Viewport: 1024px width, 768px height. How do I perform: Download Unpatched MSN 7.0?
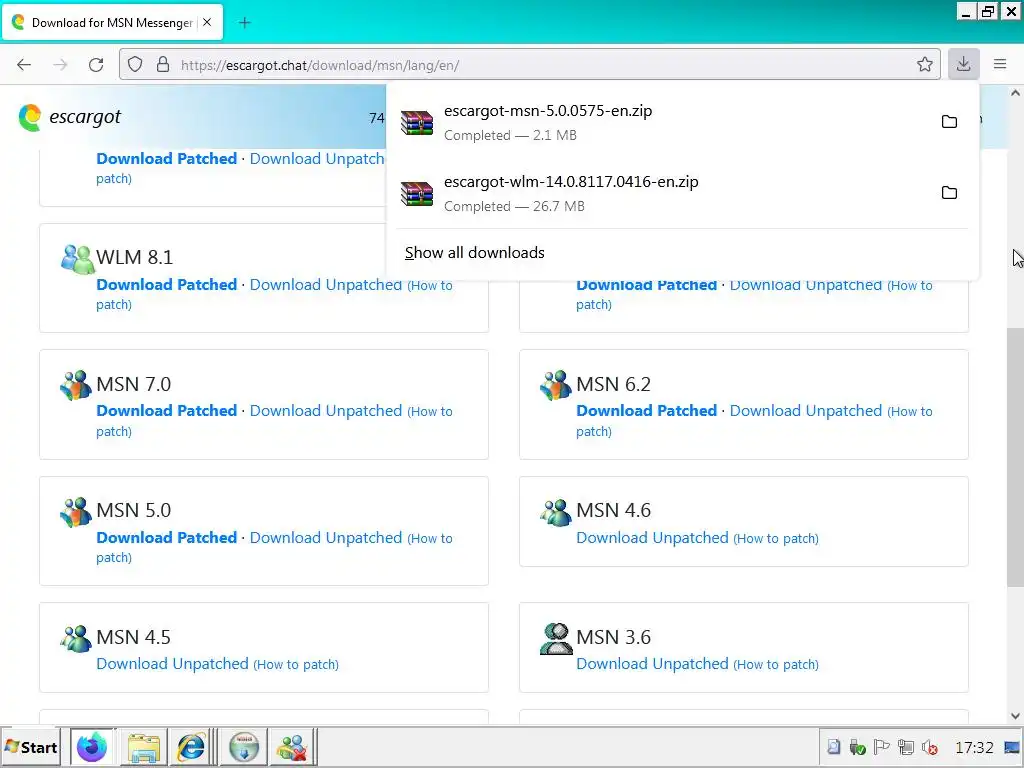pyautogui.click(x=326, y=411)
